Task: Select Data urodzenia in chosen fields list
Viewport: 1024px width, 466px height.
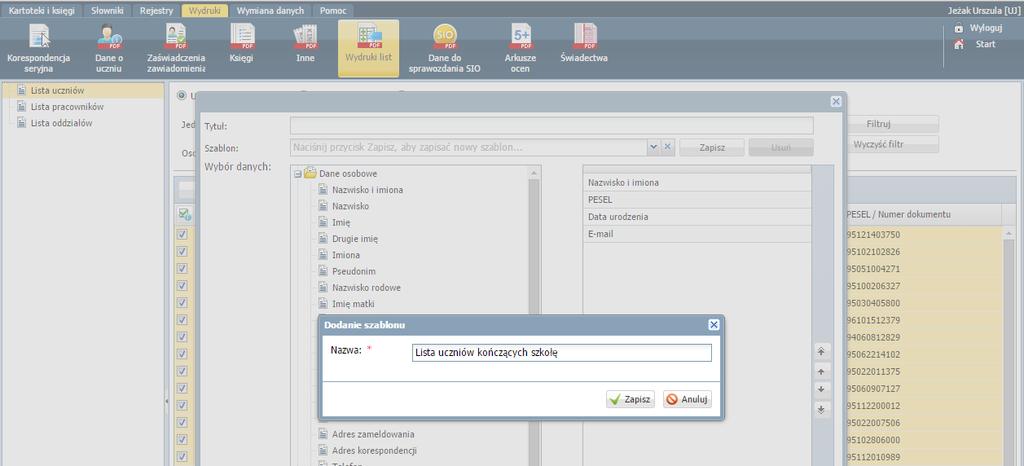Action: coord(697,217)
